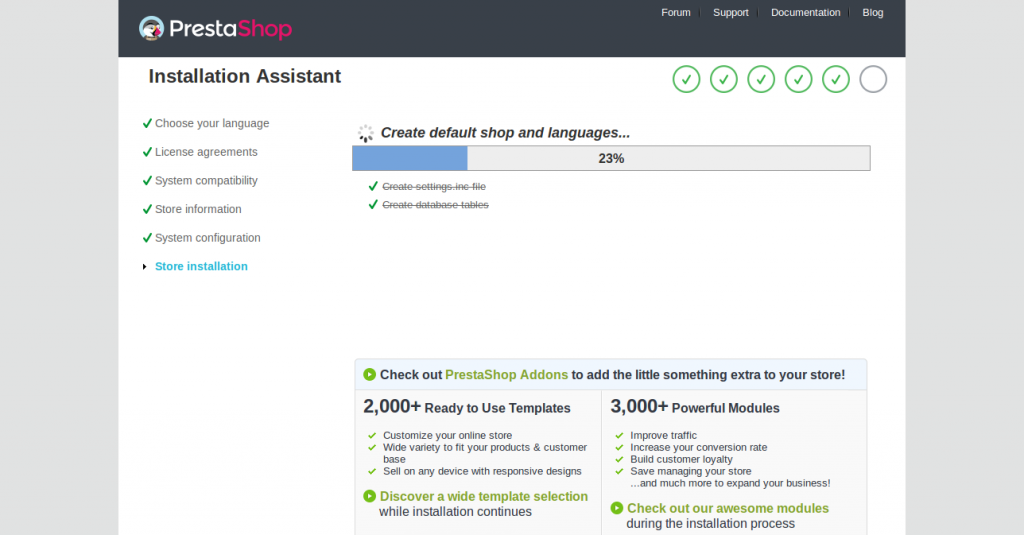The width and height of the screenshot is (1024, 535).
Task: Click the while installation continues text
Action: coord(455,511)
